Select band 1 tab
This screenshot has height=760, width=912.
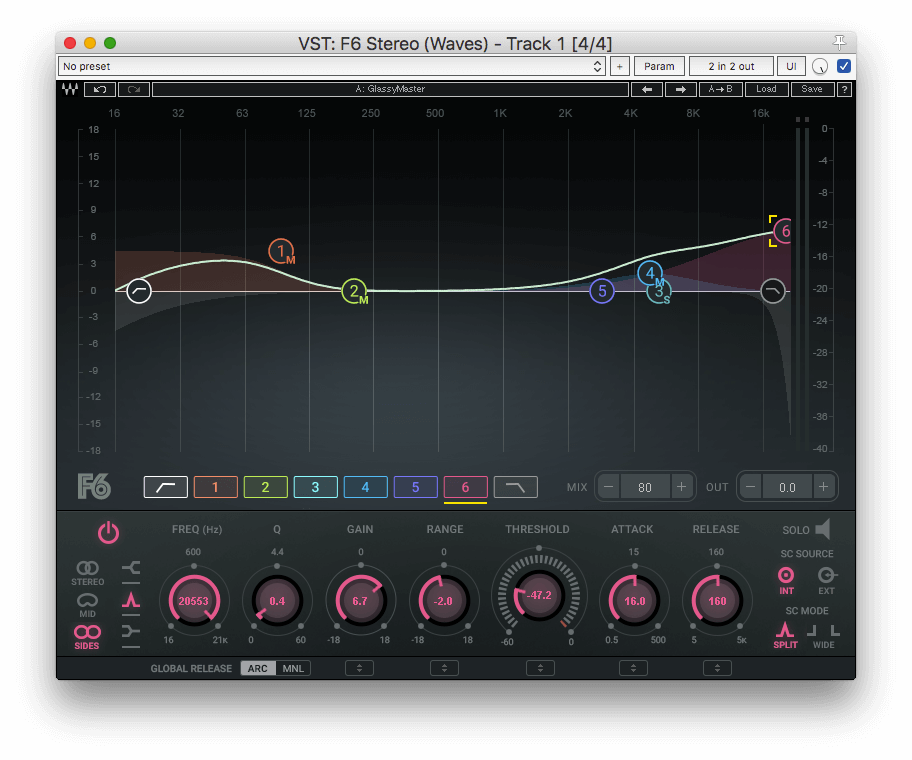(x=216, y=487)
